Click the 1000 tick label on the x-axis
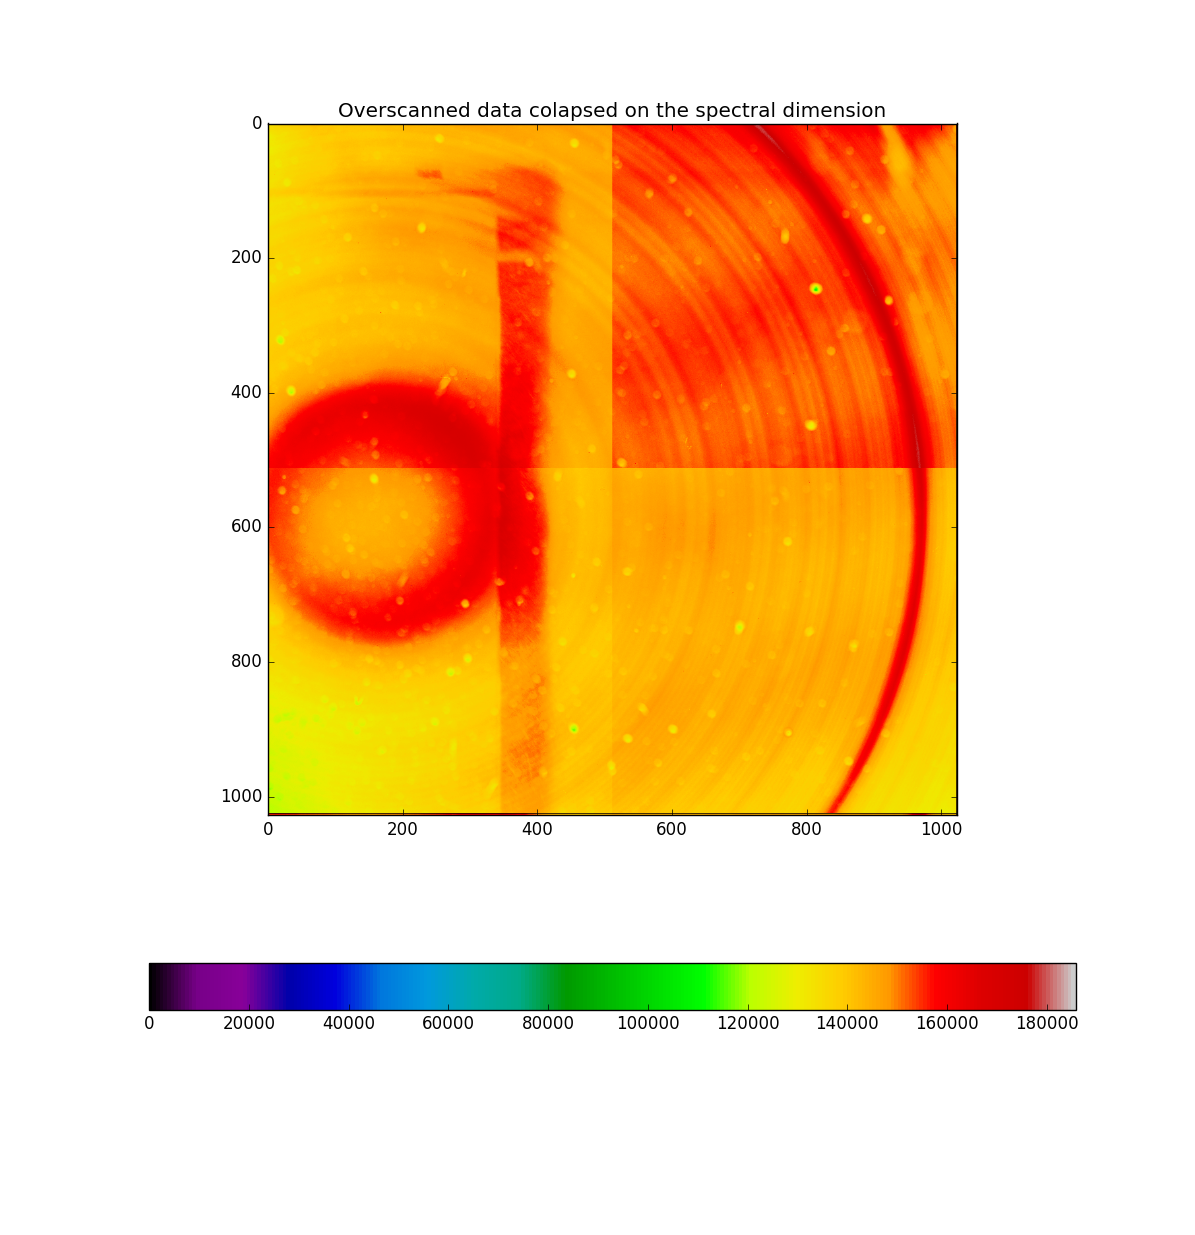Screen dimensions: 1195x1235 [940, 829]
